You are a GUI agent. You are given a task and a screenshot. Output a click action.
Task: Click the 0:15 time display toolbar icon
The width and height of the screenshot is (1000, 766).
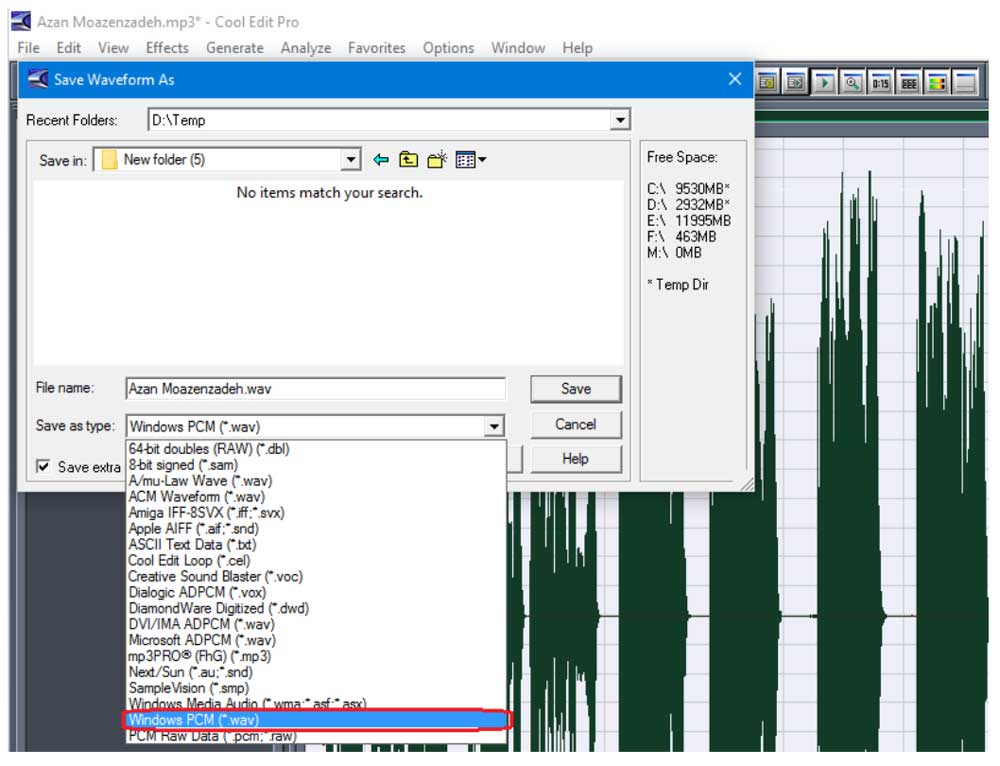point(881,83)
